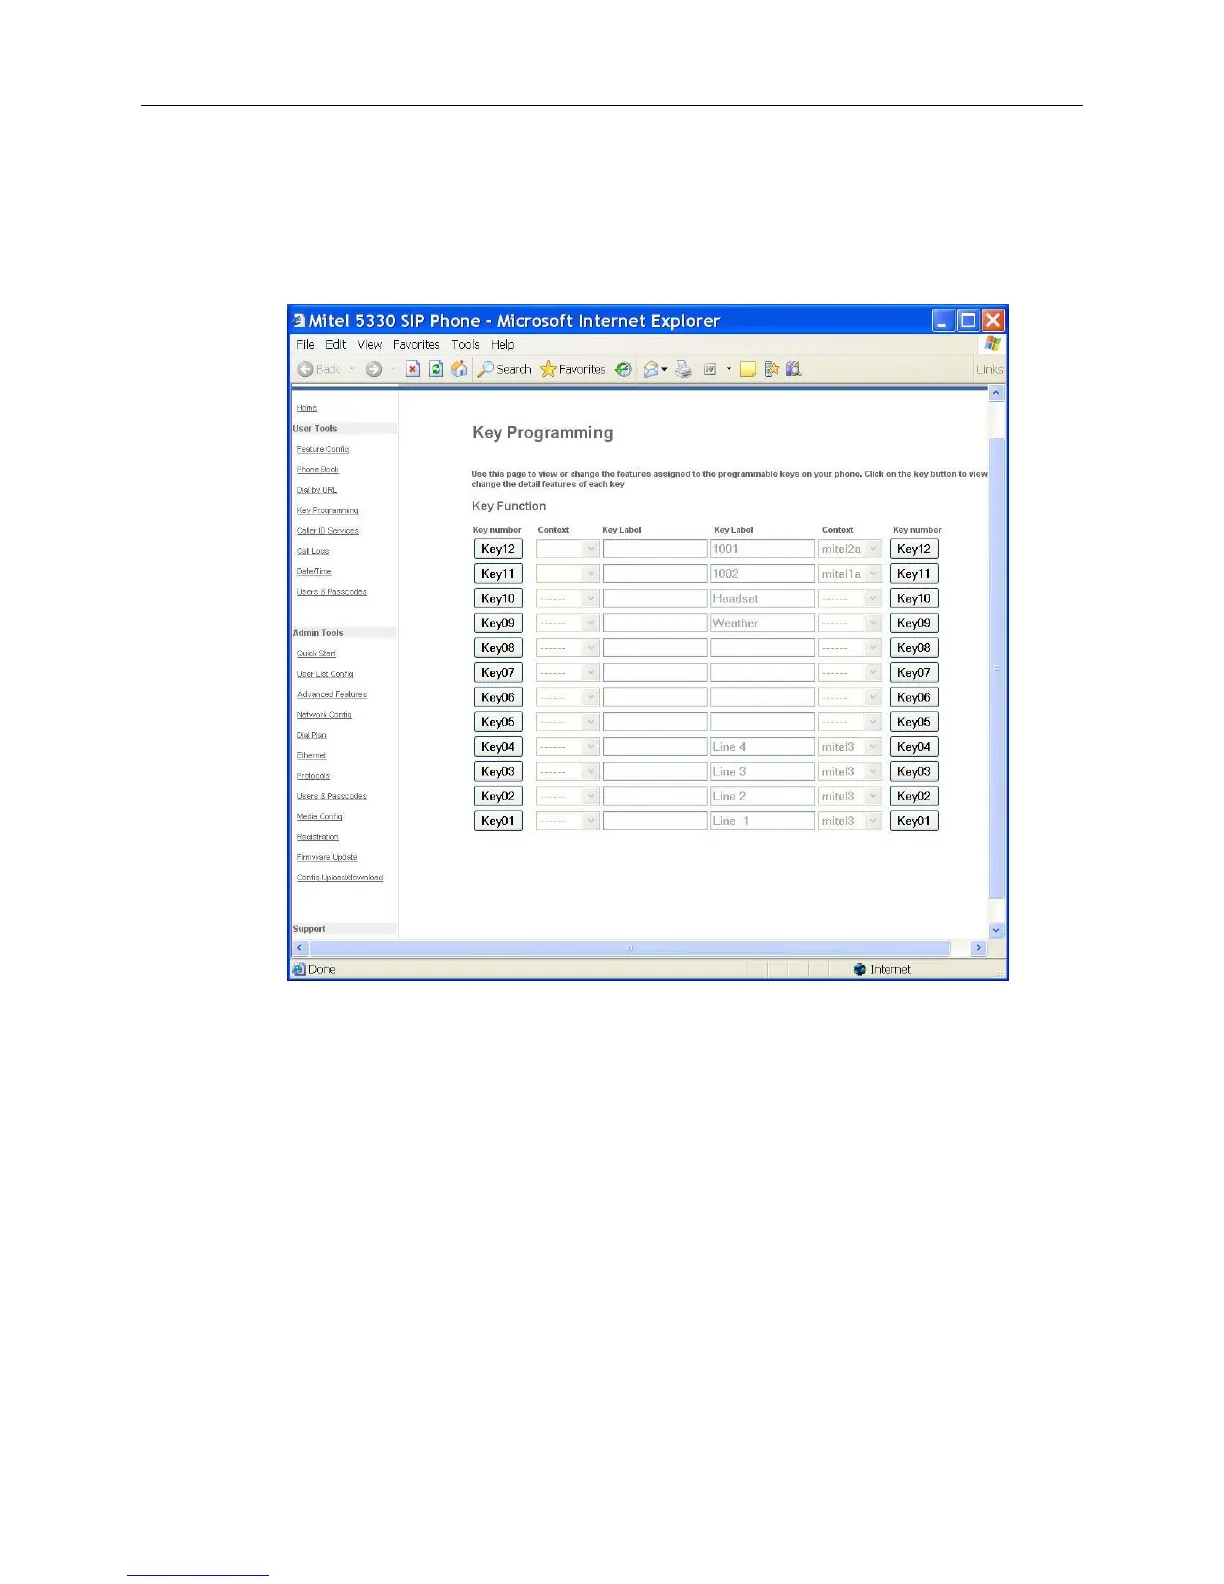1224x1584 pixels.
Task: Click the vertical scrollbar up arrow
Action: 996,394
